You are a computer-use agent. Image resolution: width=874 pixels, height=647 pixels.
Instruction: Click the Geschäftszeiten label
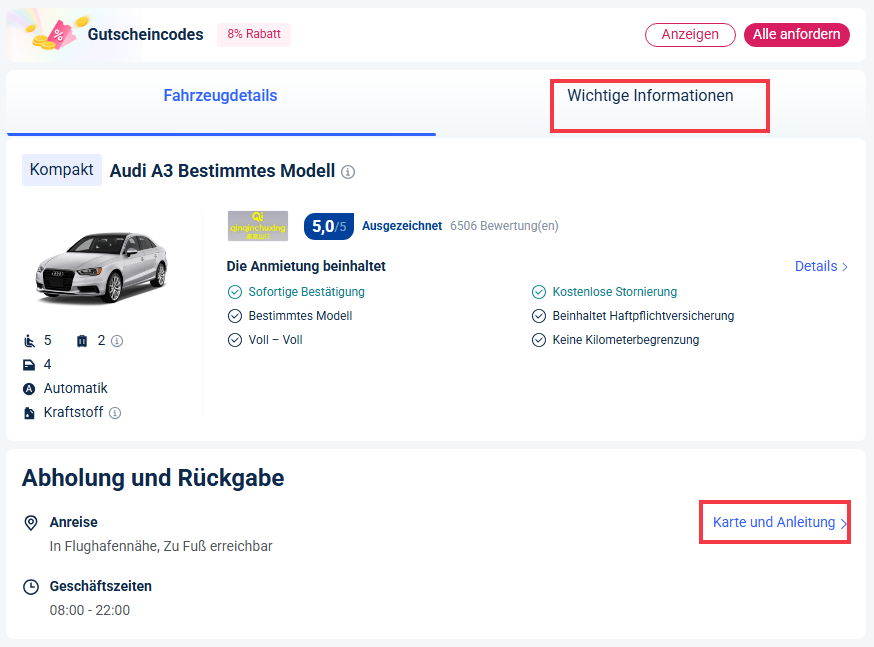point(100,586)
